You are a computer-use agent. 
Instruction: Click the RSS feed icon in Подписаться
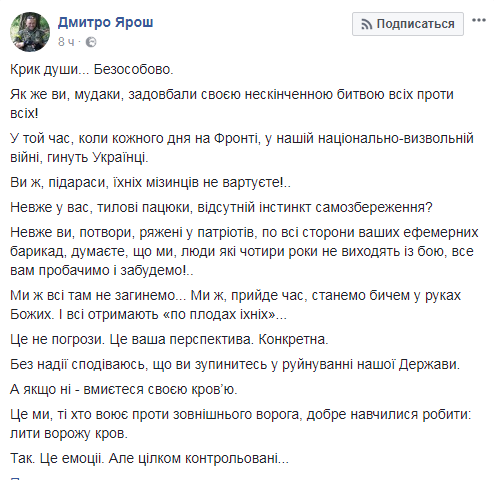coord(366,24)
